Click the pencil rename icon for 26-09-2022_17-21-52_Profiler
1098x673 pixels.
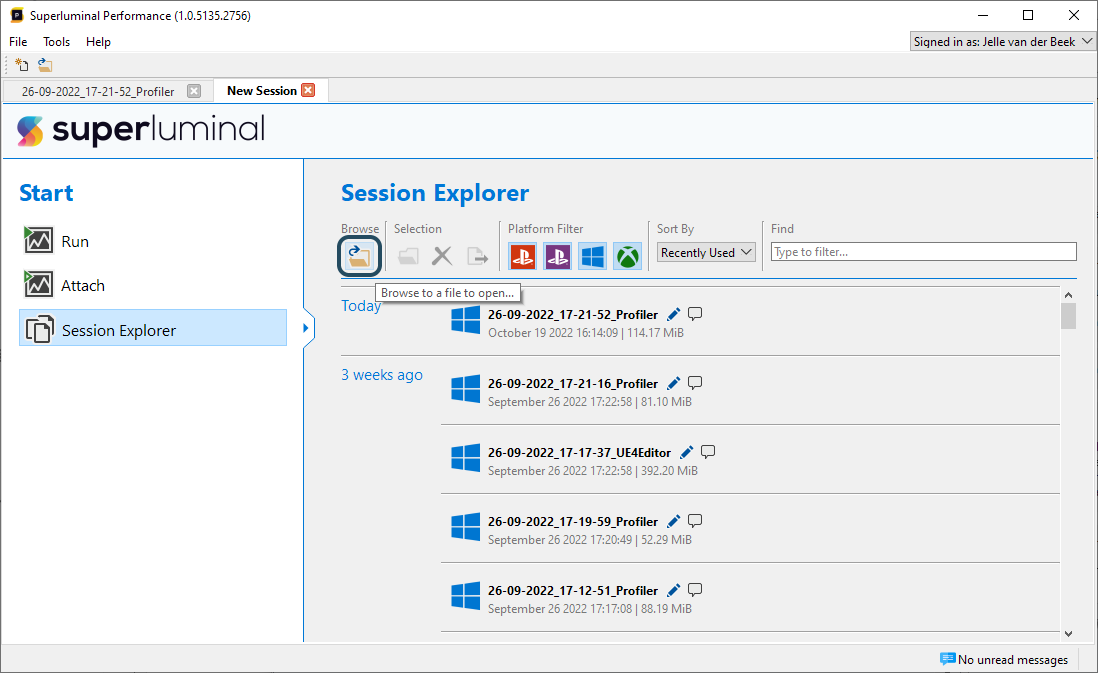pyautogui.click(x=674, y=314)
